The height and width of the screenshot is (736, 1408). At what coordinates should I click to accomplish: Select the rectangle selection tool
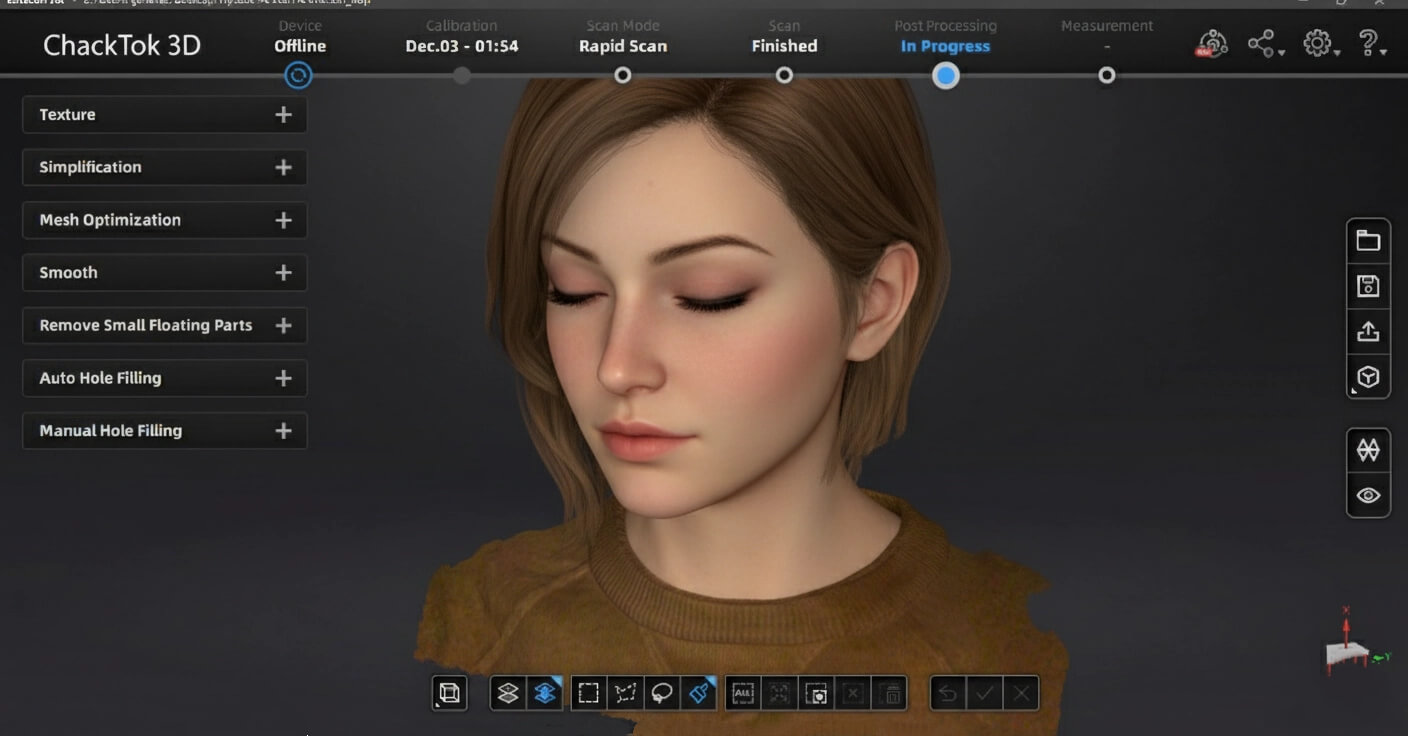(x=589, y=693)
